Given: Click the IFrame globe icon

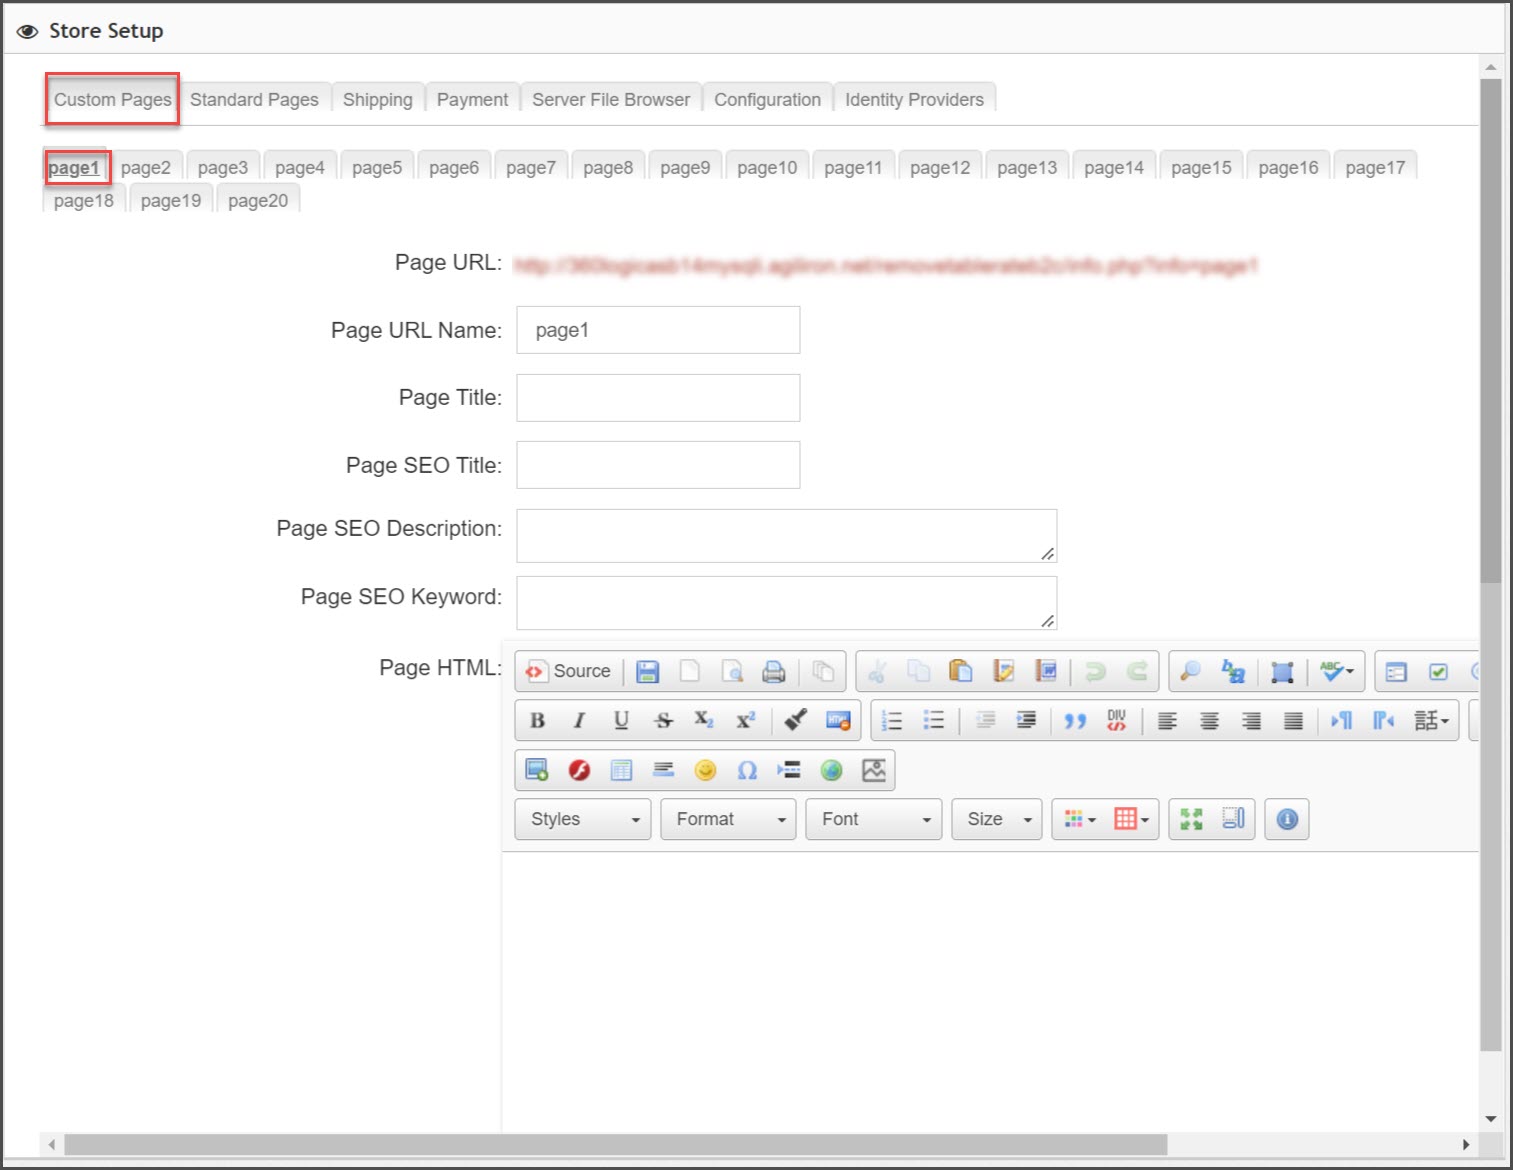Looking at the screenshot, I should 831,770.
